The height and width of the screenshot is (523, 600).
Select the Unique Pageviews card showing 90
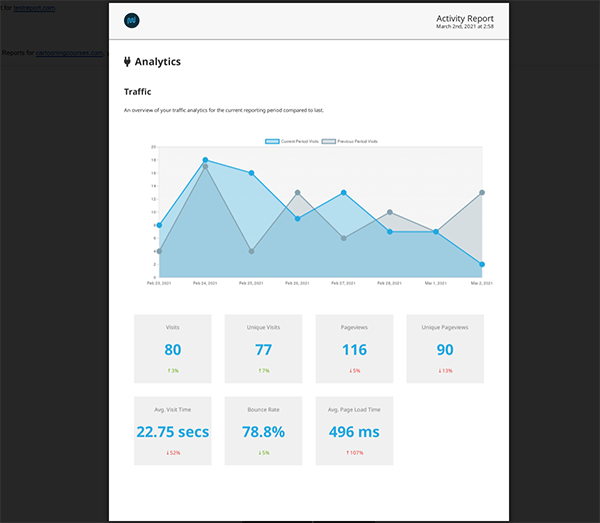(445, 349)
